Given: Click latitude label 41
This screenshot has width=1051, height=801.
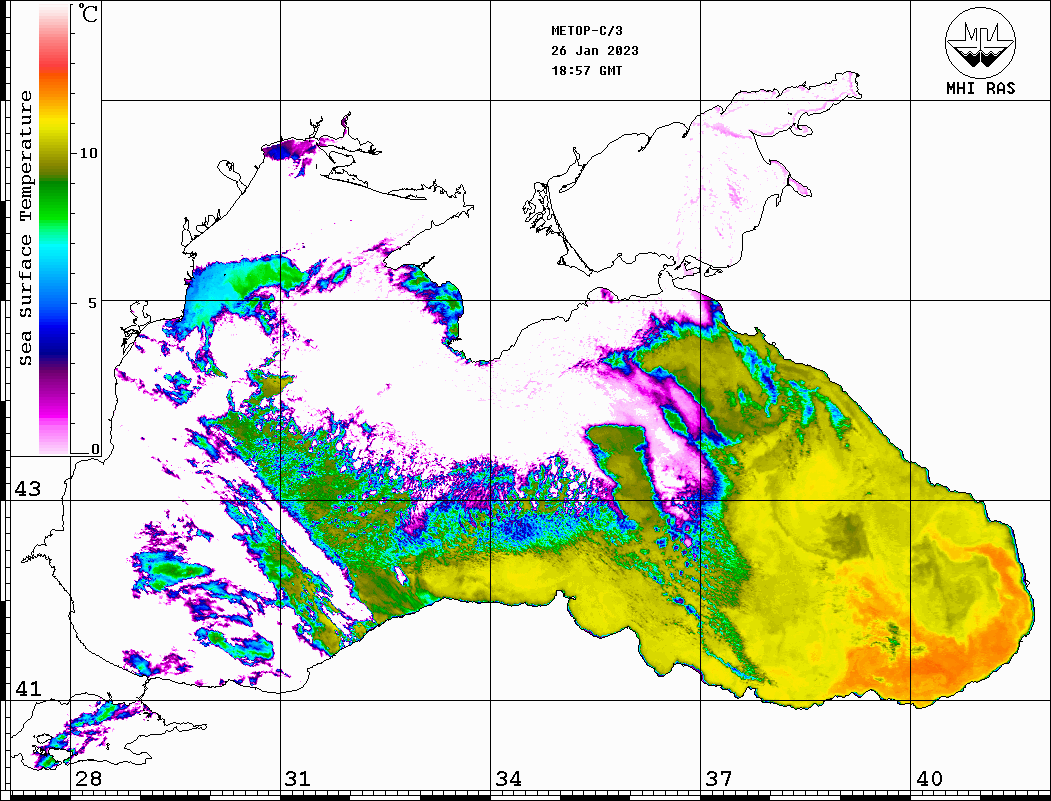Looking at the screenshot, I should coord(28,688).
